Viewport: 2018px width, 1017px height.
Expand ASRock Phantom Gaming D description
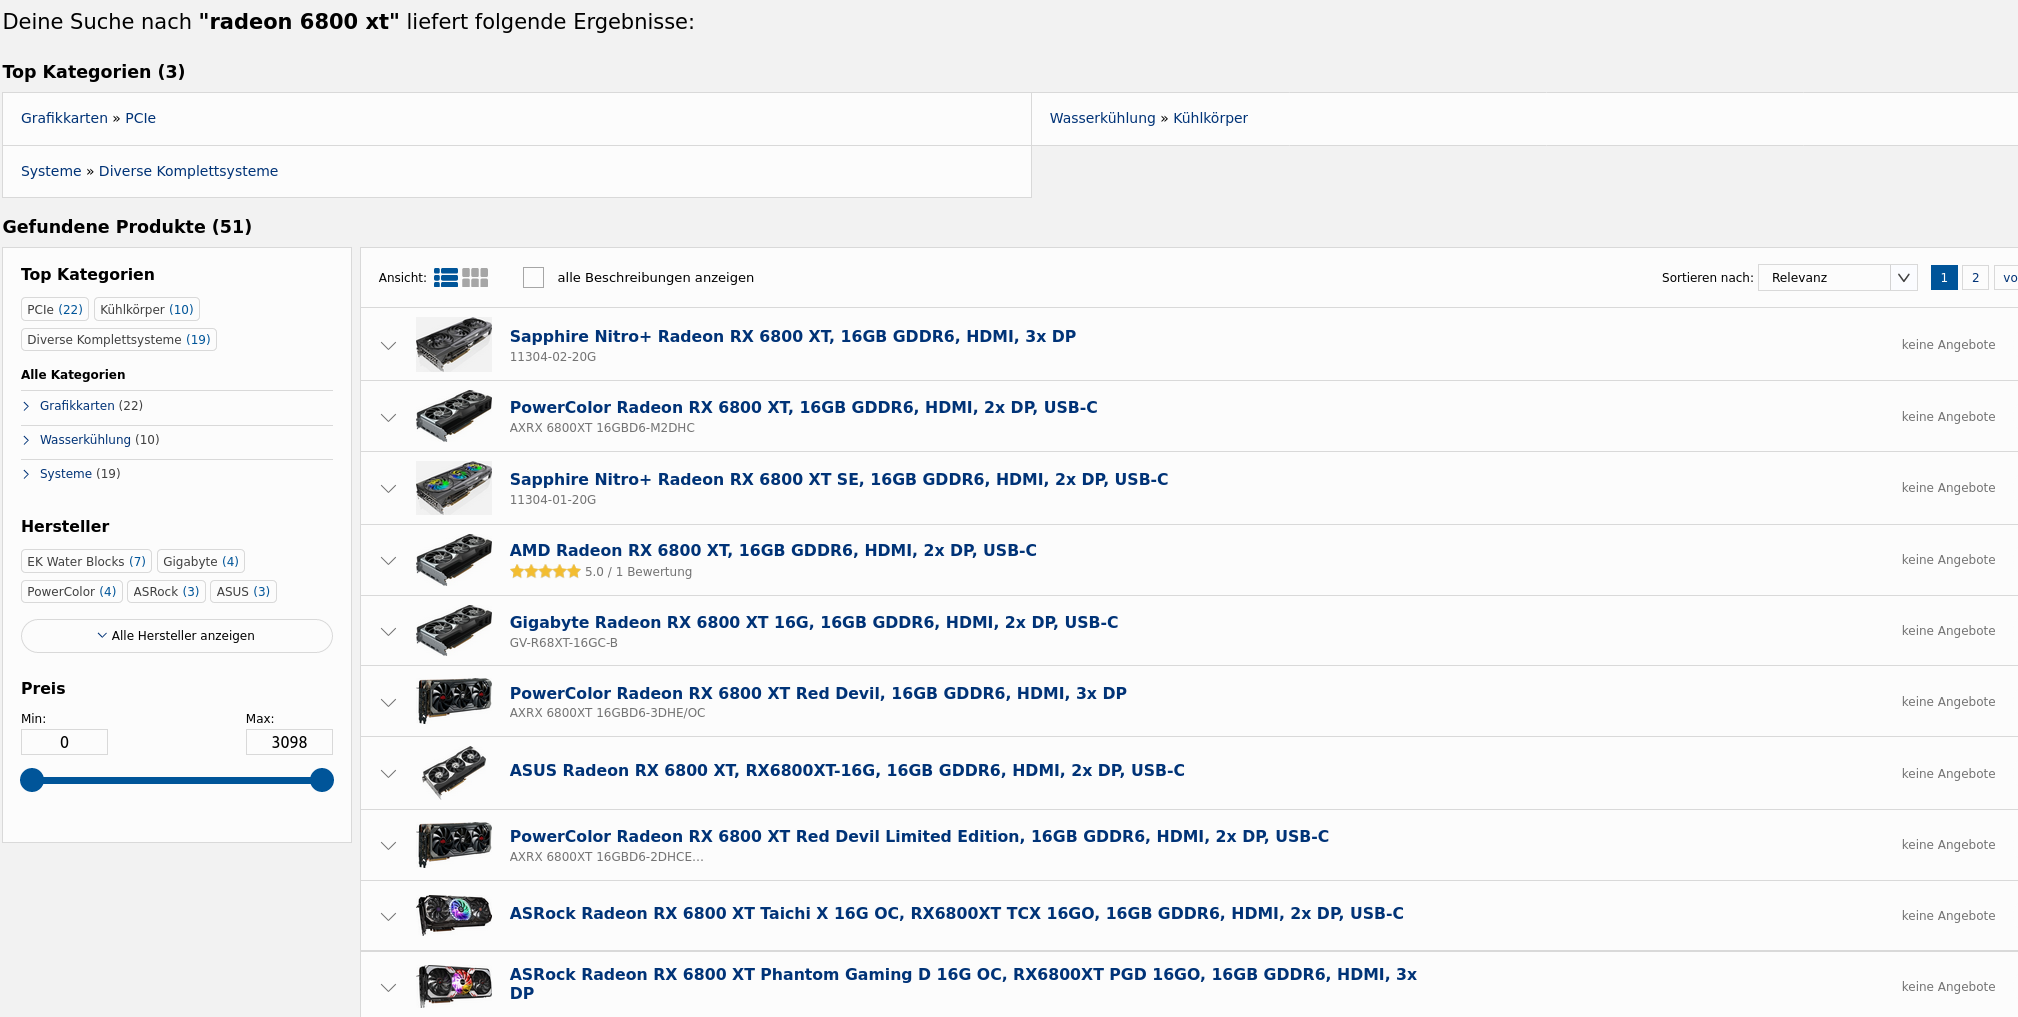(x=388, y=987)
